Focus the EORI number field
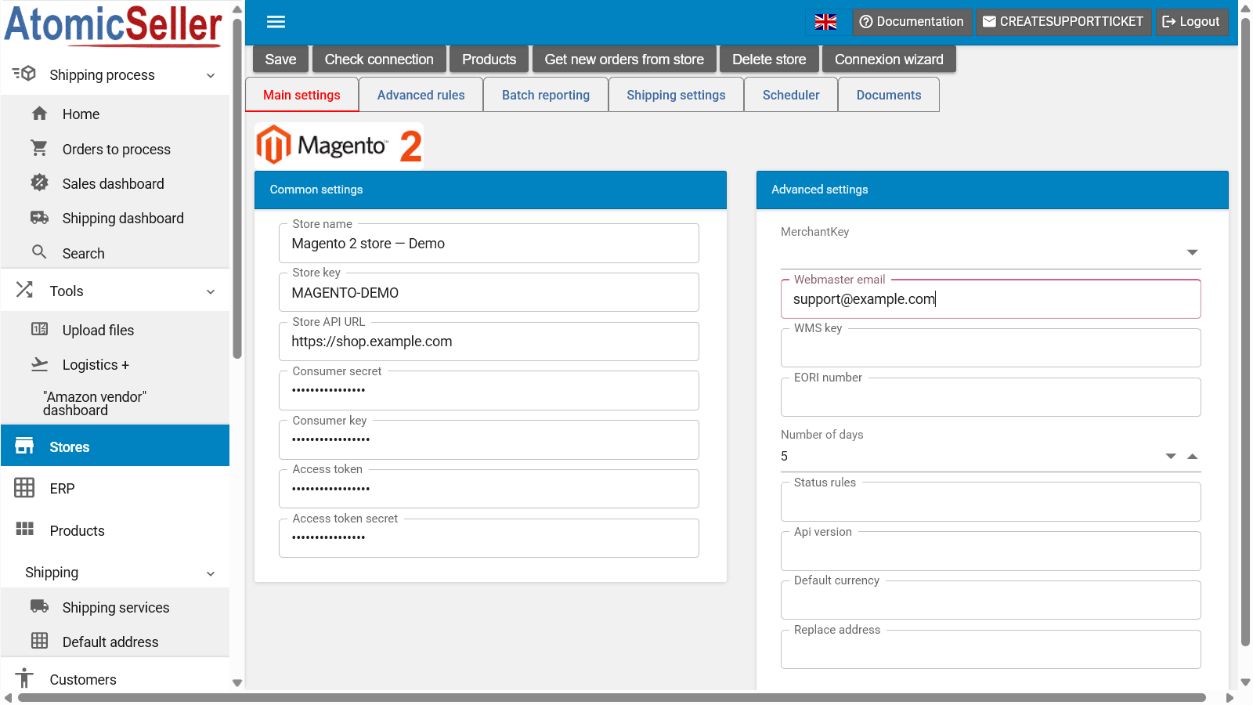 click(x=991, y=397)
